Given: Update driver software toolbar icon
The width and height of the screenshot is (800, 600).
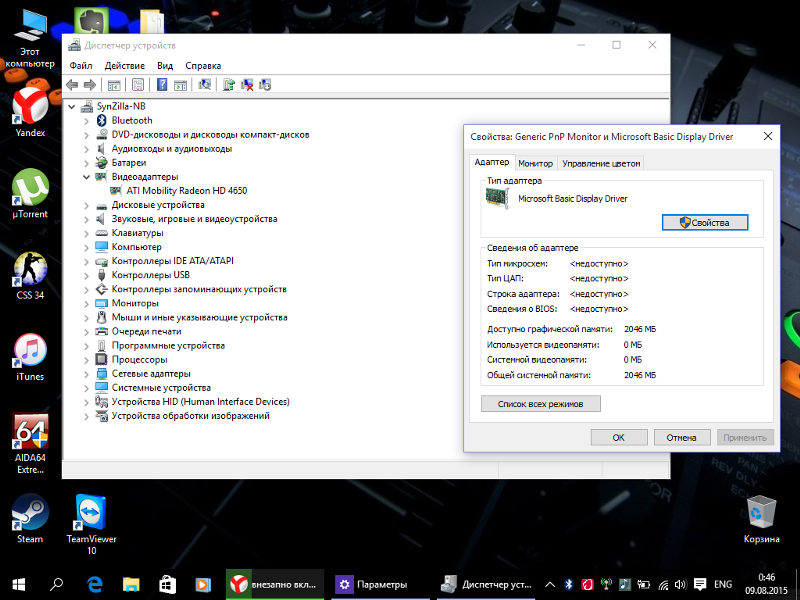Looking at the screenshot, I should [x=229, y=85].
